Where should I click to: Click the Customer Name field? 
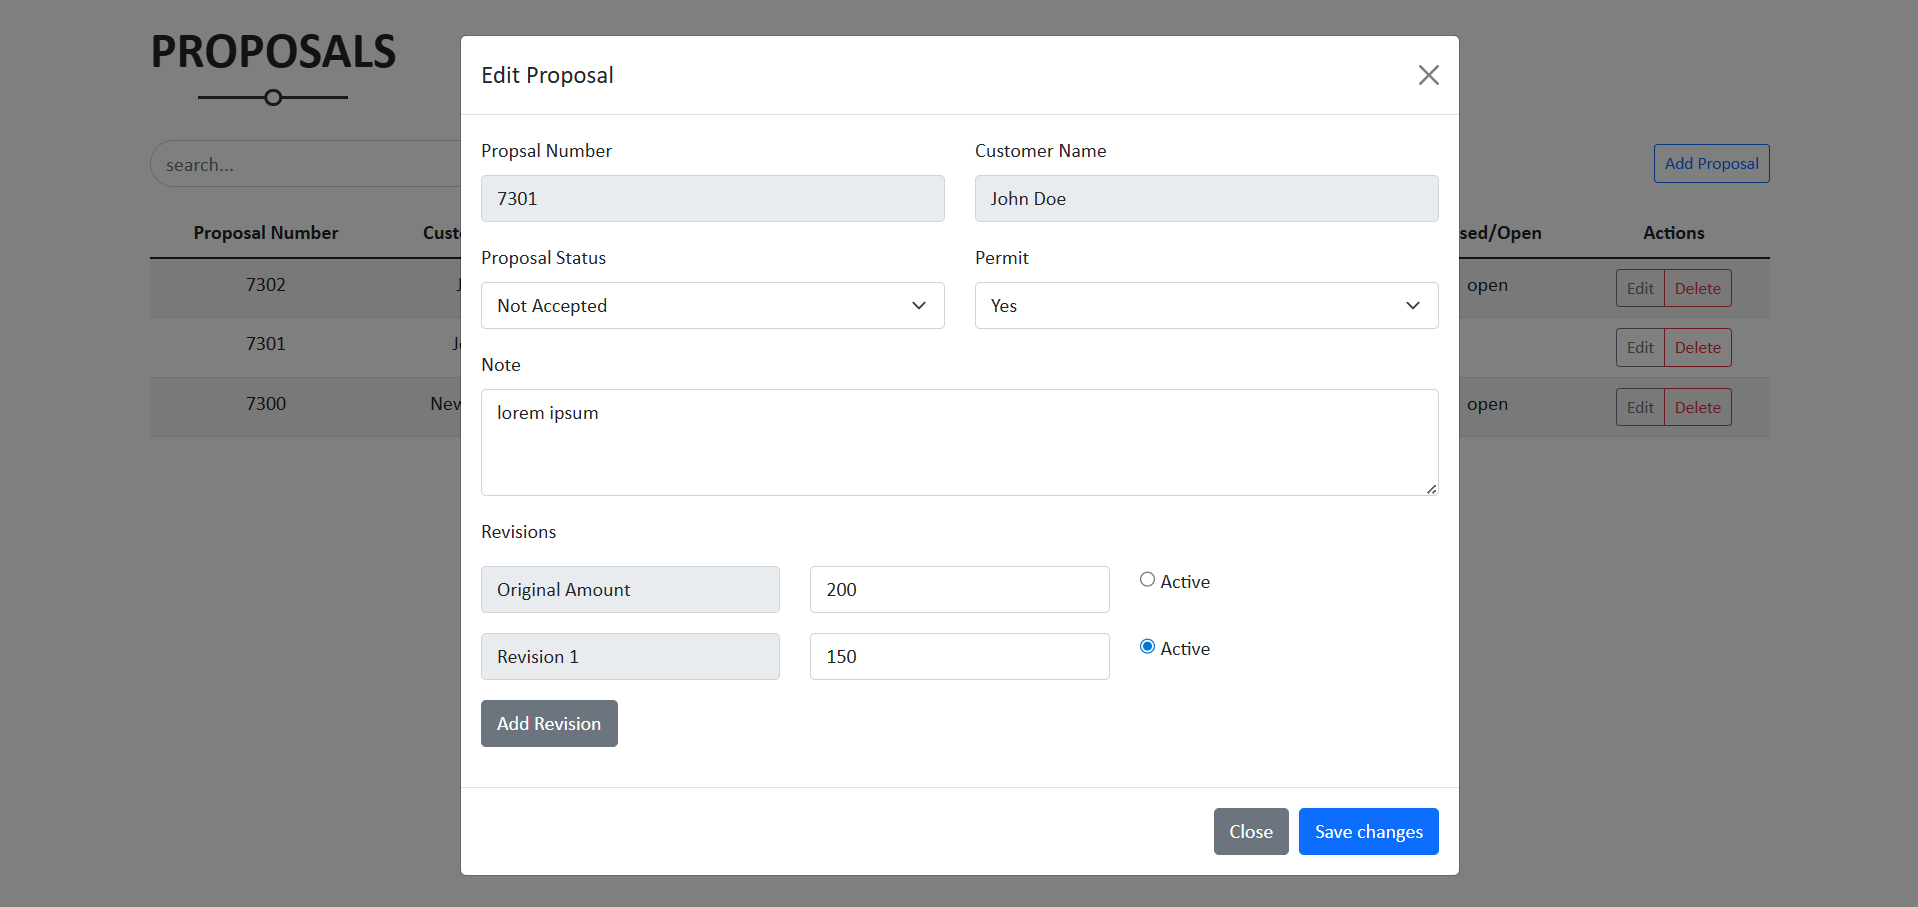(1206, 199)
